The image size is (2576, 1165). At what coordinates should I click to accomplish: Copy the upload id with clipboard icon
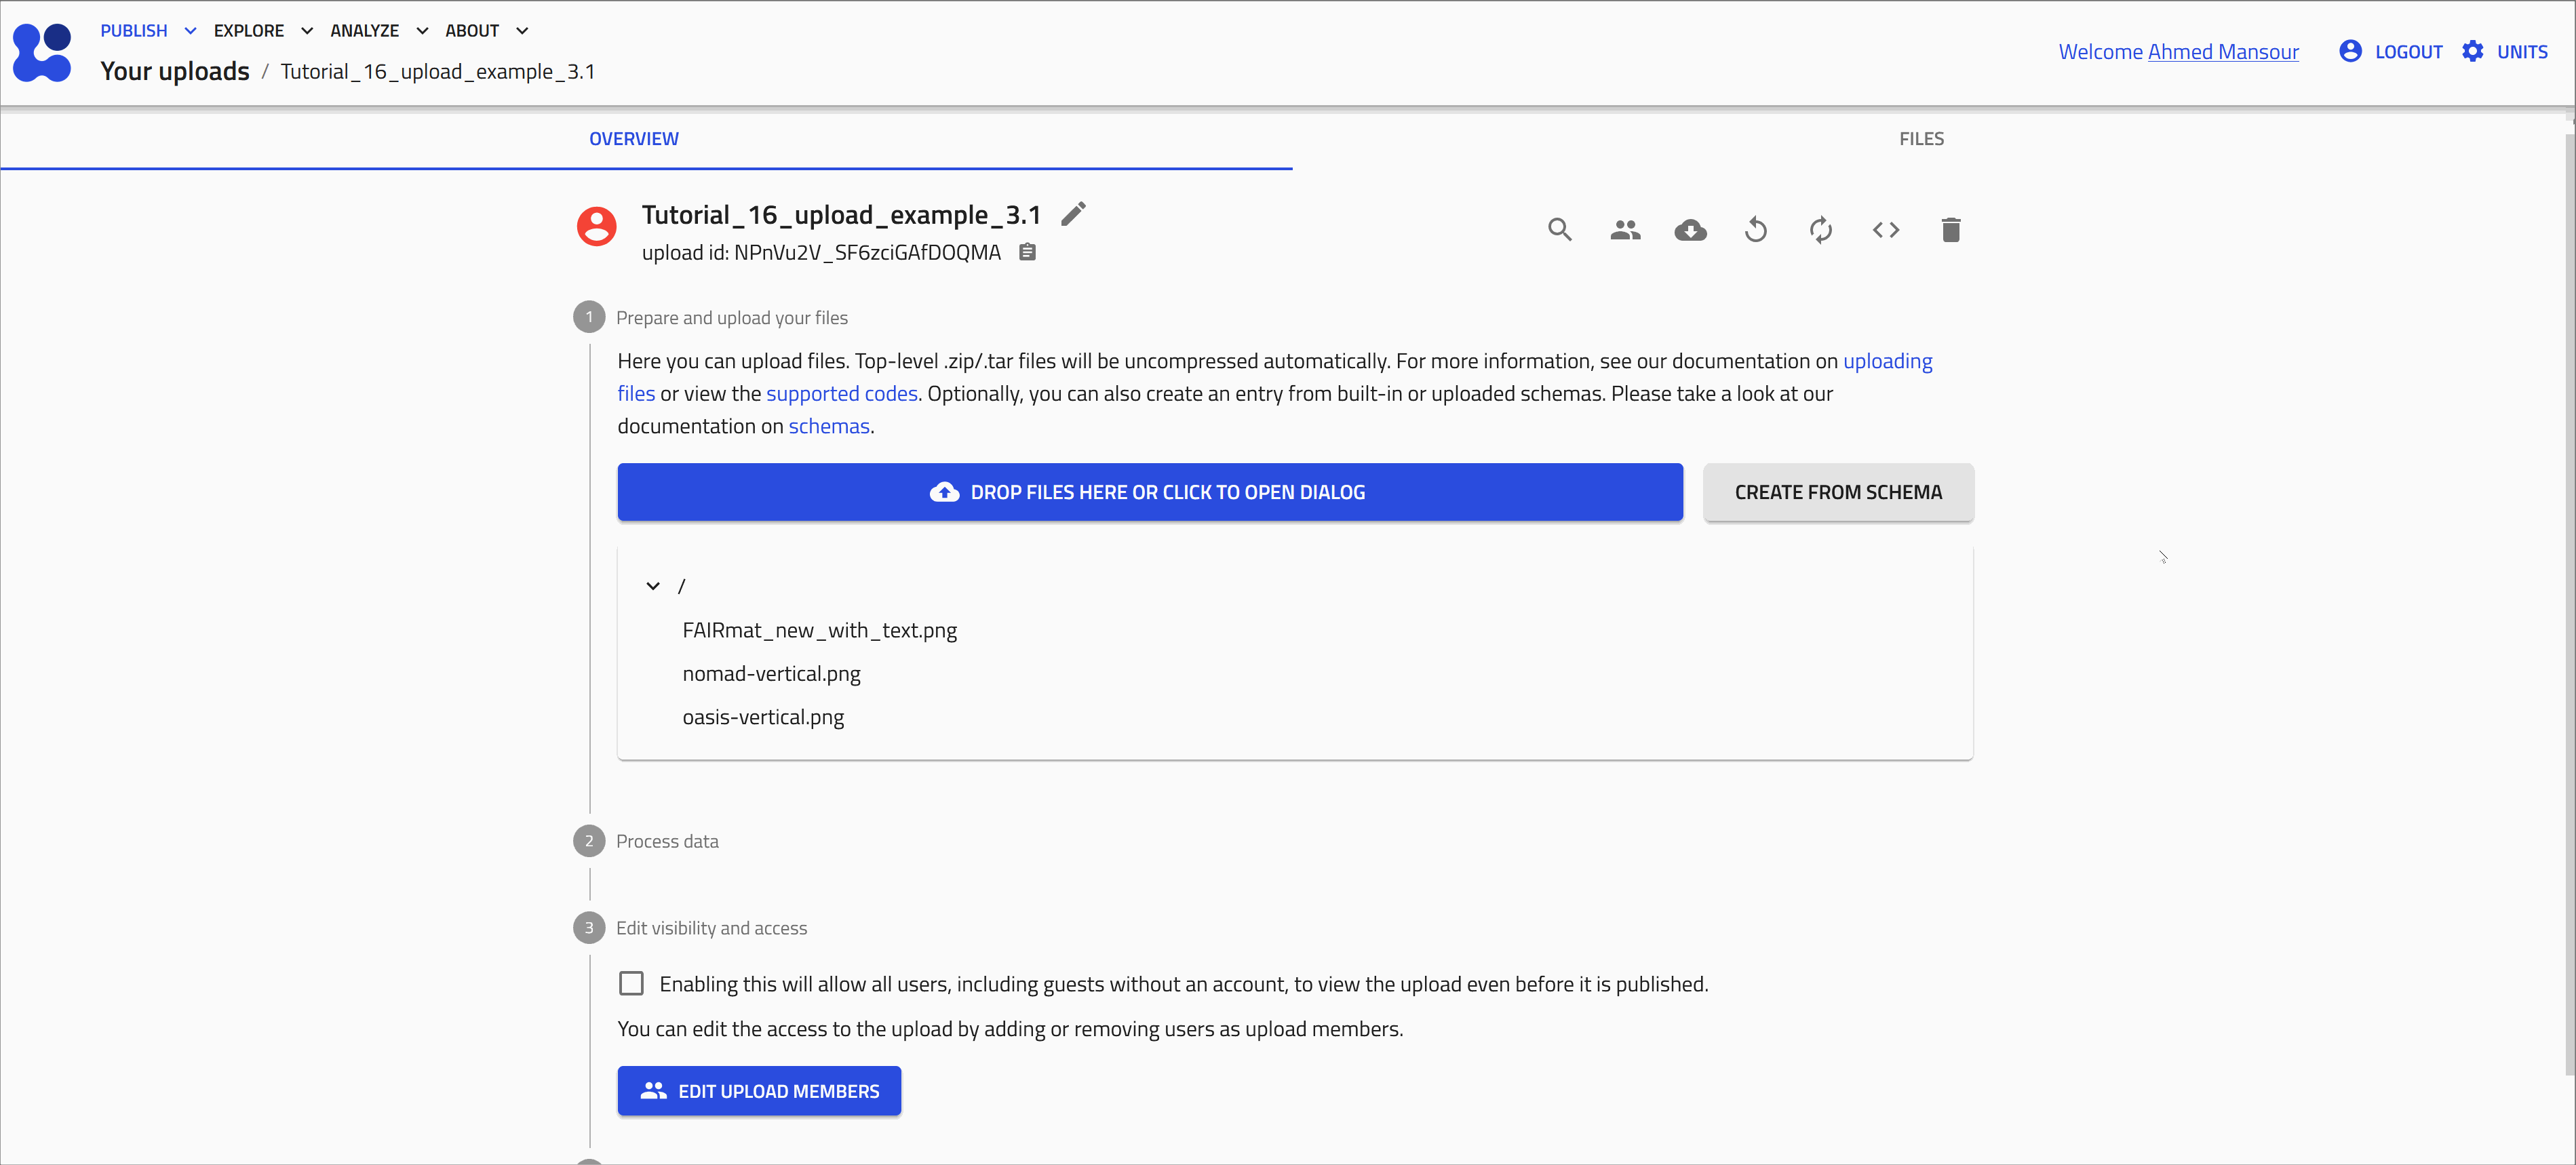click(x=1027, y=252)
